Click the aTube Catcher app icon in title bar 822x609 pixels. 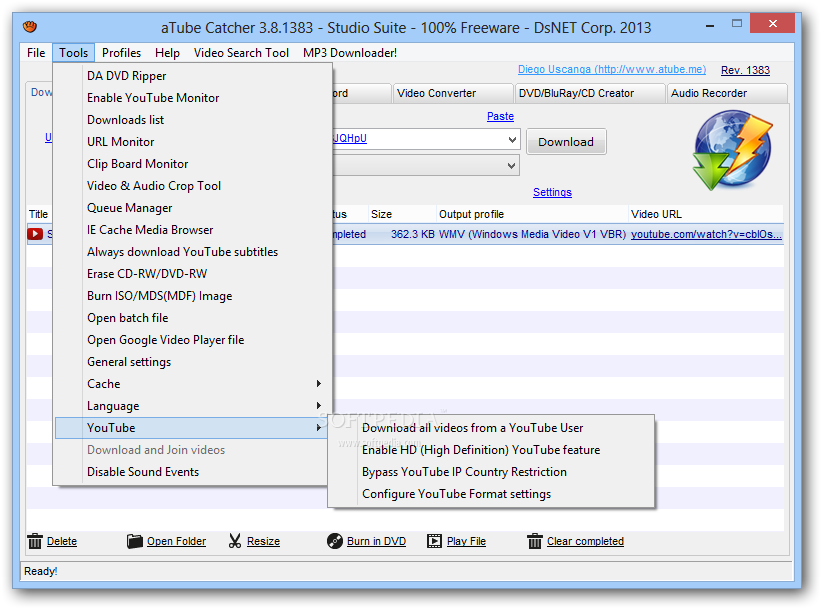pos(30,26)
